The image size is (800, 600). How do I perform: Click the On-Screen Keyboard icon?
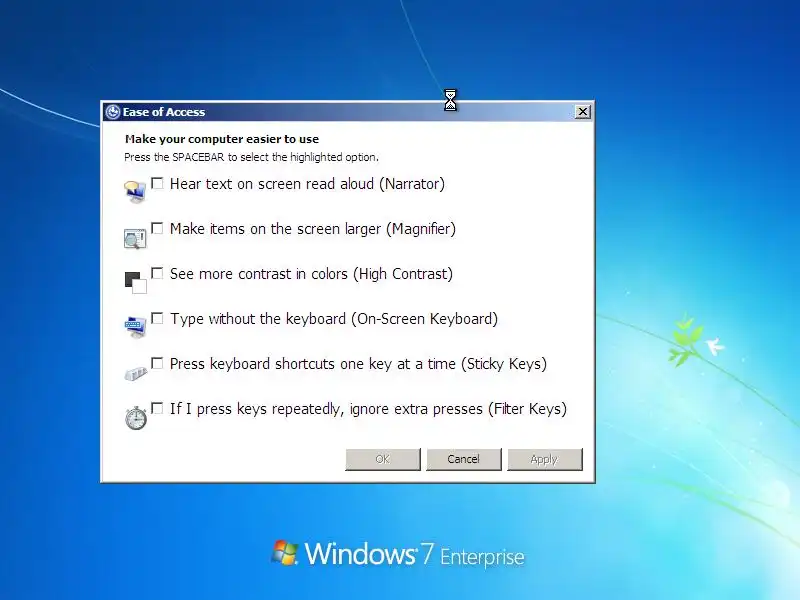[x=135, y=327]
